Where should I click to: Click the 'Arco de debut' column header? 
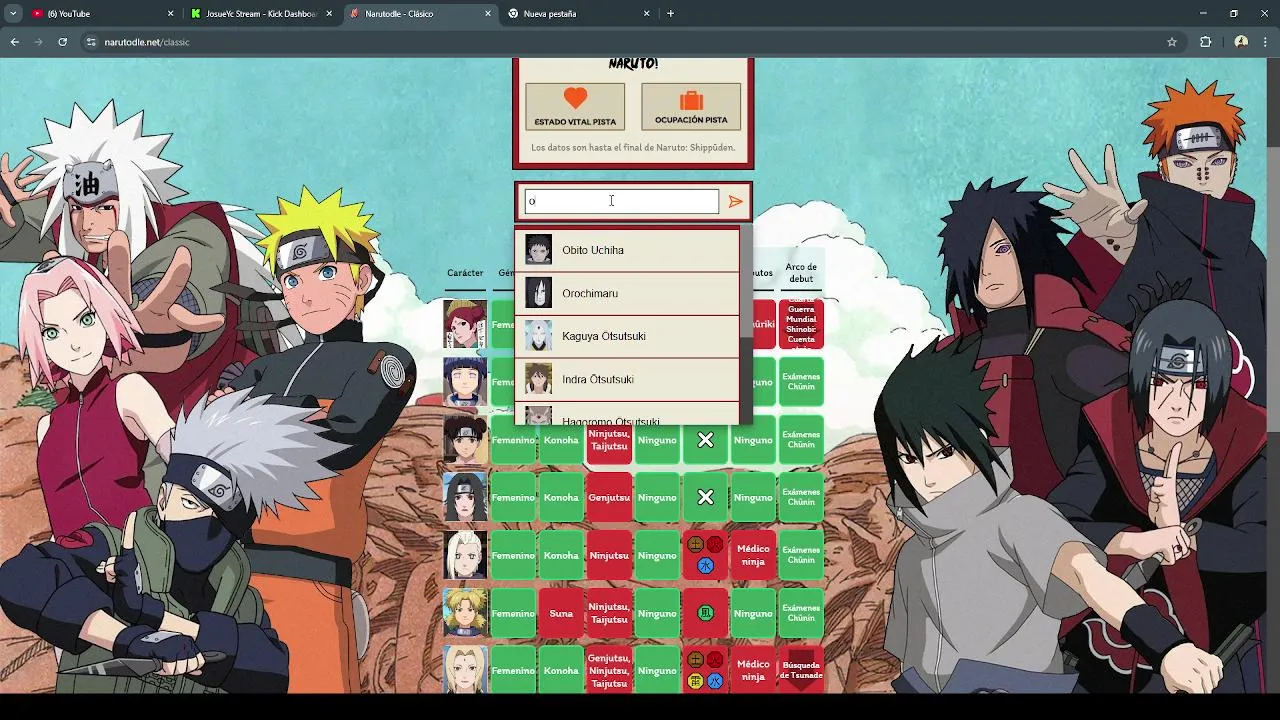click(x=801, y=273)
